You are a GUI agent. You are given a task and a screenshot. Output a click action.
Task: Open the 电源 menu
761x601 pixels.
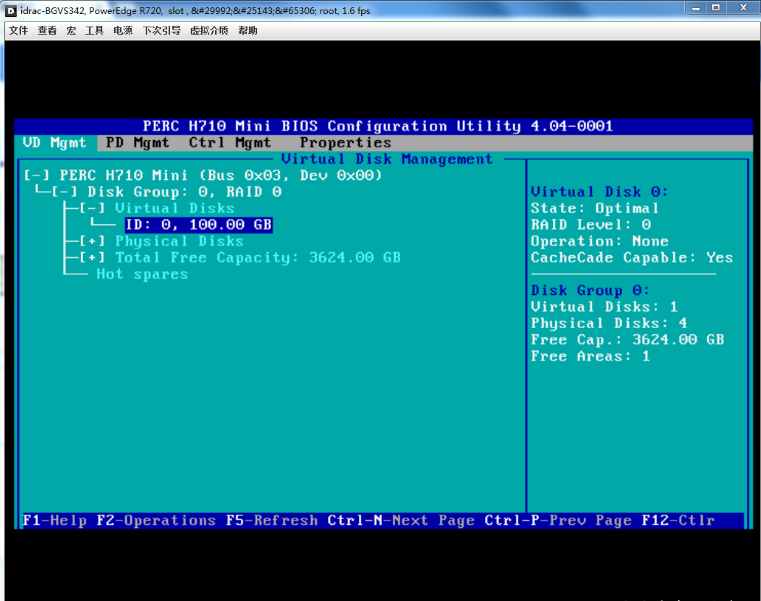tap(123, 31)
